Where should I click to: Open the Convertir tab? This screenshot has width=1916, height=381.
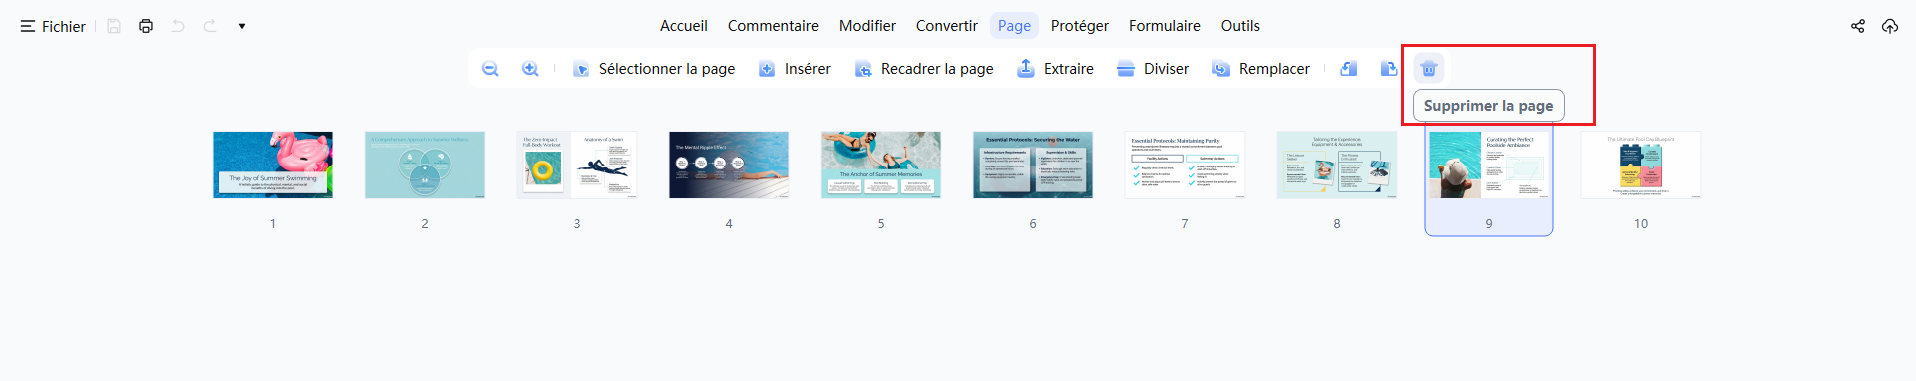[x=946, y=26]
